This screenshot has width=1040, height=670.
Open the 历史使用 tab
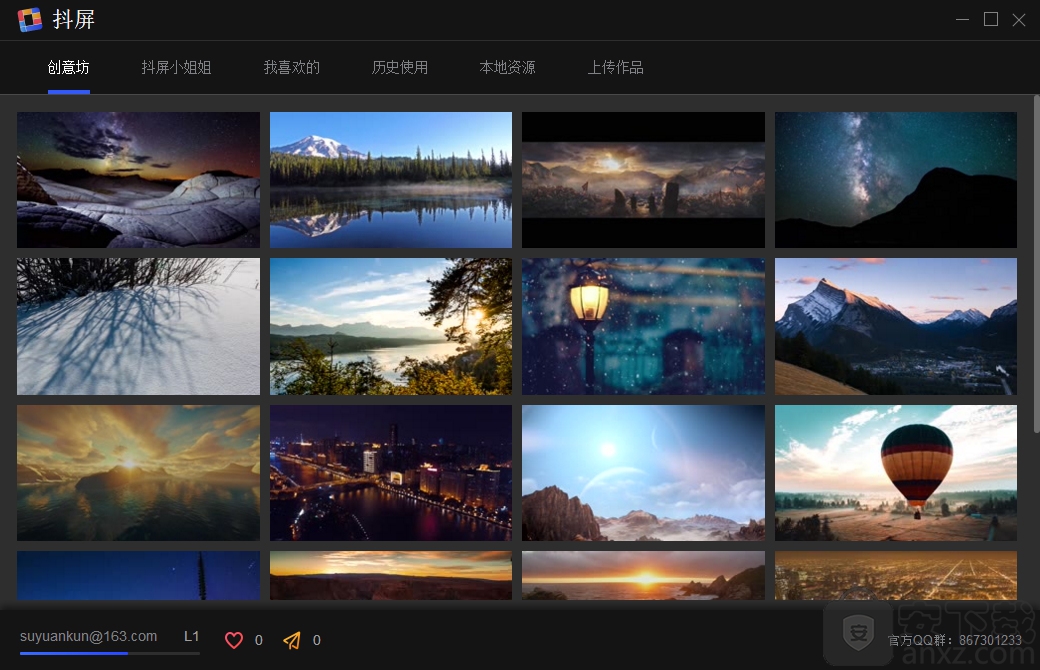pos(400,67)
